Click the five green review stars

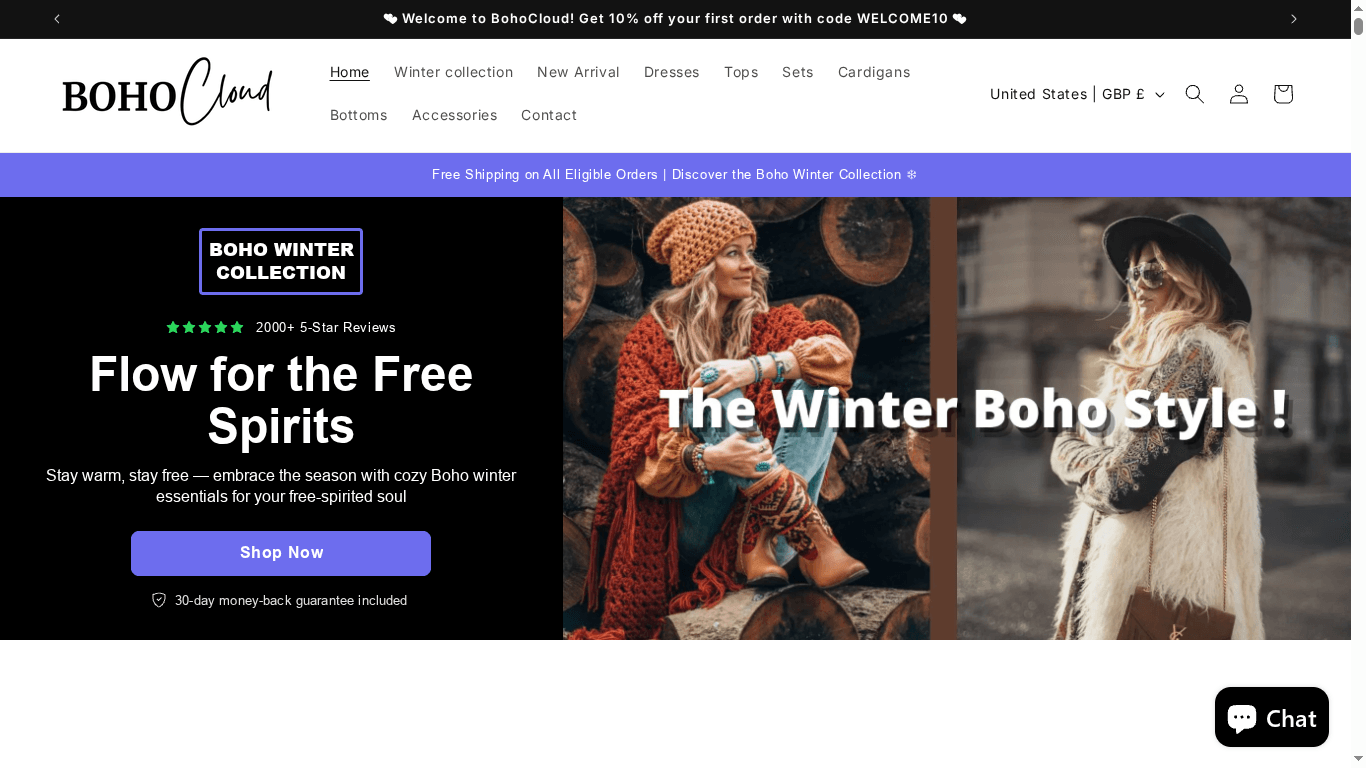(205, 327)
